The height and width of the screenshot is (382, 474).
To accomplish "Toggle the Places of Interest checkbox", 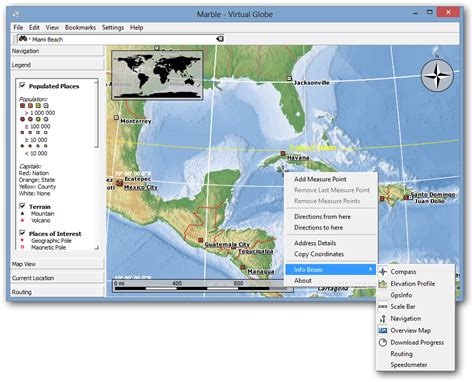I will tap(22, 233).
